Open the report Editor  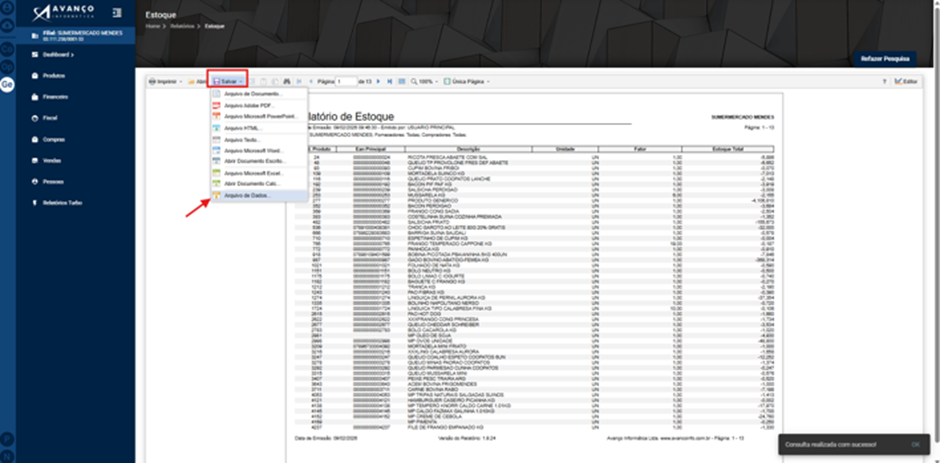(906, 81)
